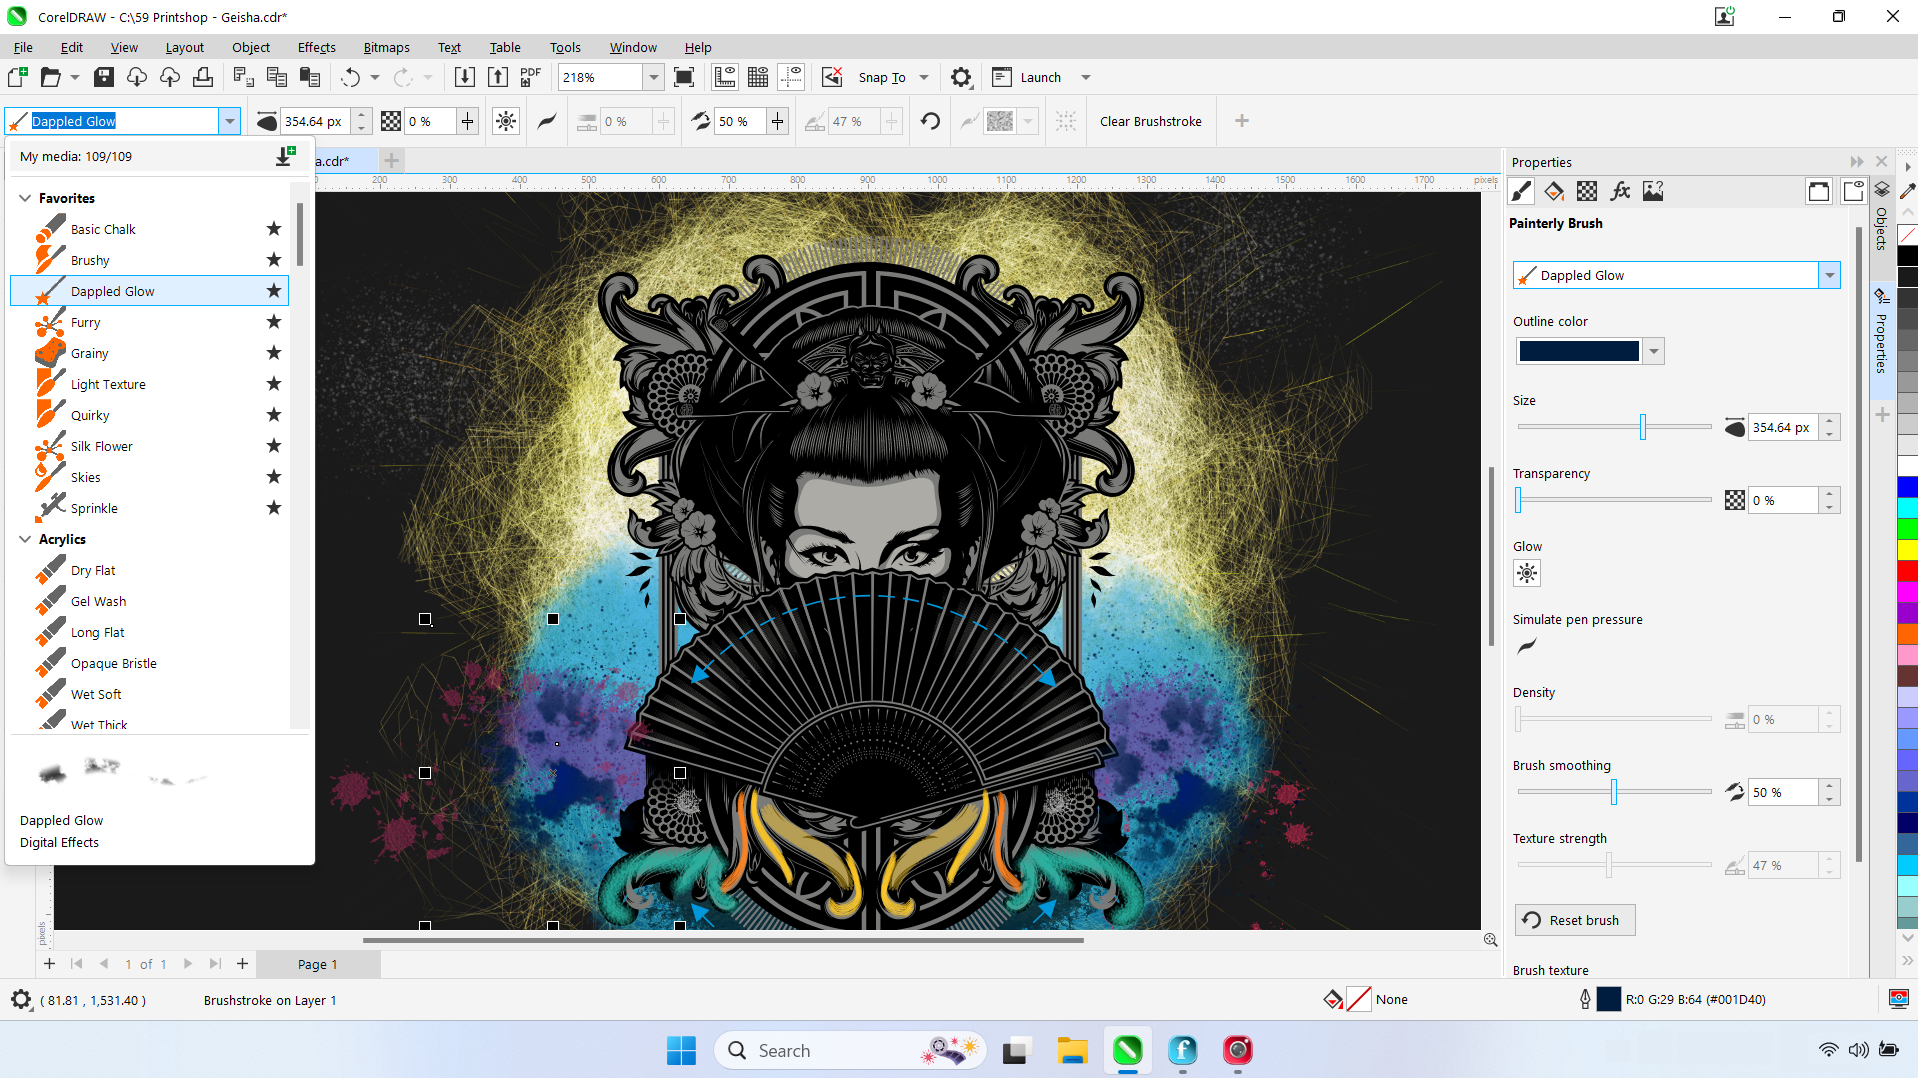Click Simulate pen pressure icon in Properties
The image size is (1918, 1078).
click(1526, 646)
